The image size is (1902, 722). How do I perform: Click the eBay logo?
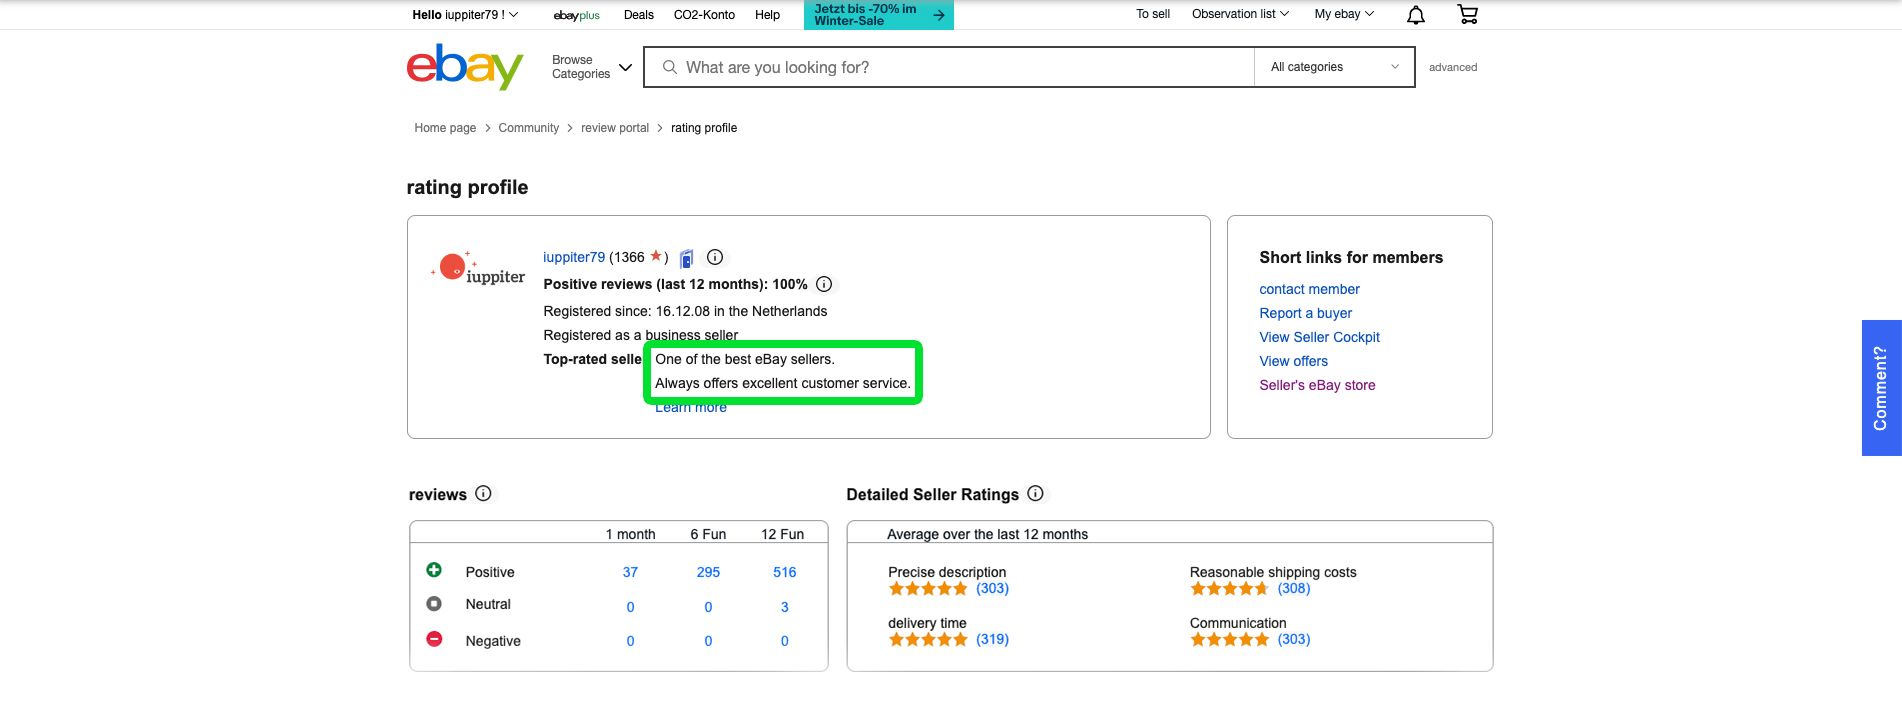coord(465,67)
